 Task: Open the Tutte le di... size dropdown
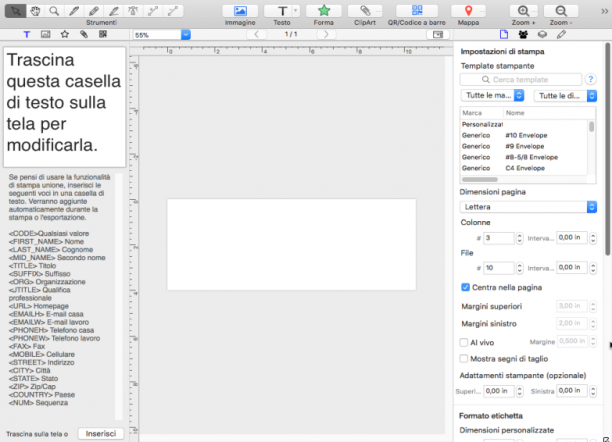pos(565,96)
